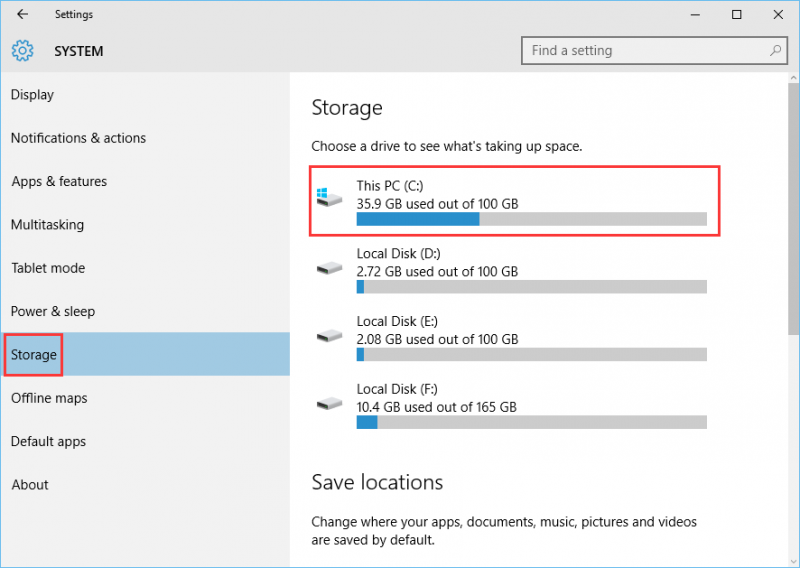The height and width of the screenshot is (568, 800).
Task: Click the vertical scrollbar thumb
Action: 793,209
